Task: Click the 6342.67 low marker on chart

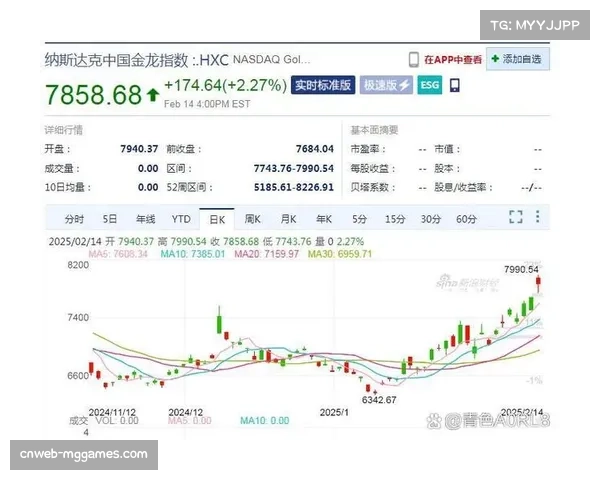Action: [379, 400]
